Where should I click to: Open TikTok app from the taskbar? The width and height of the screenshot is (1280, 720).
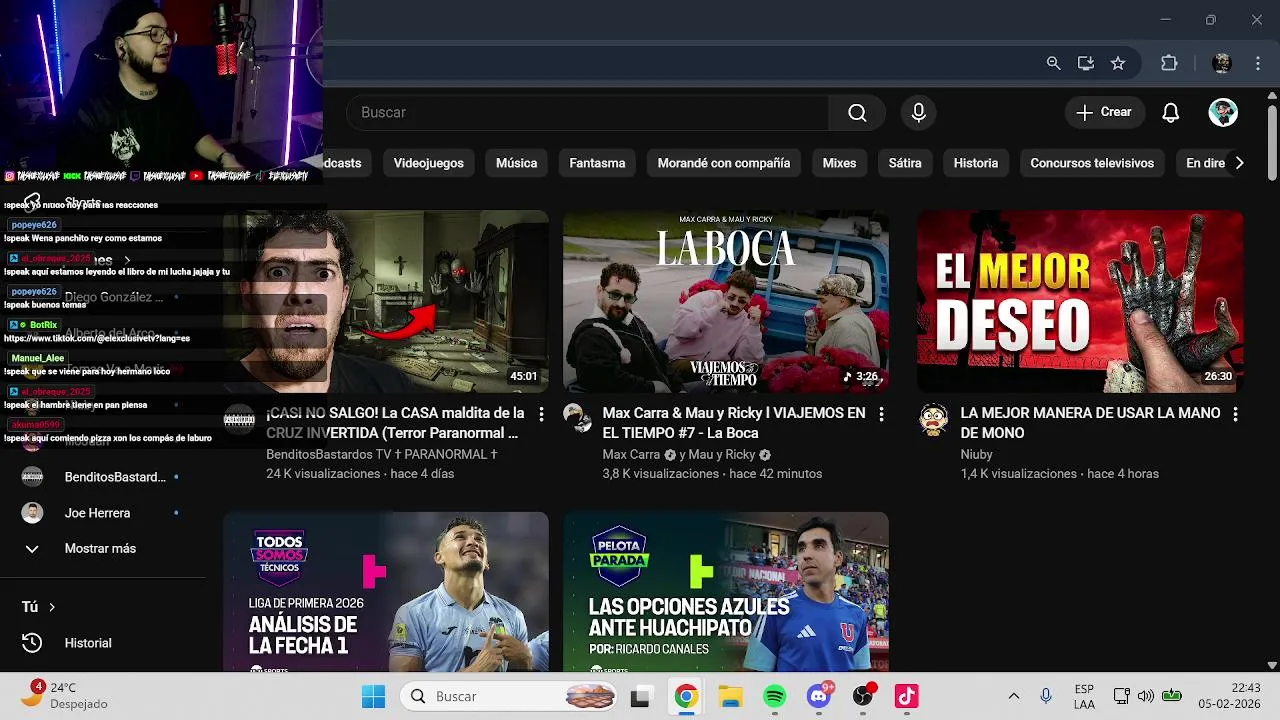(906, 696)
